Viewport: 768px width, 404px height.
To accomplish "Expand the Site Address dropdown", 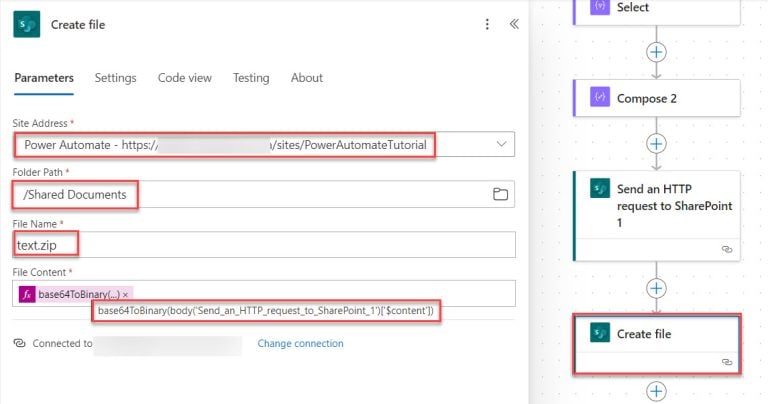I will click(x=501, y=144).
